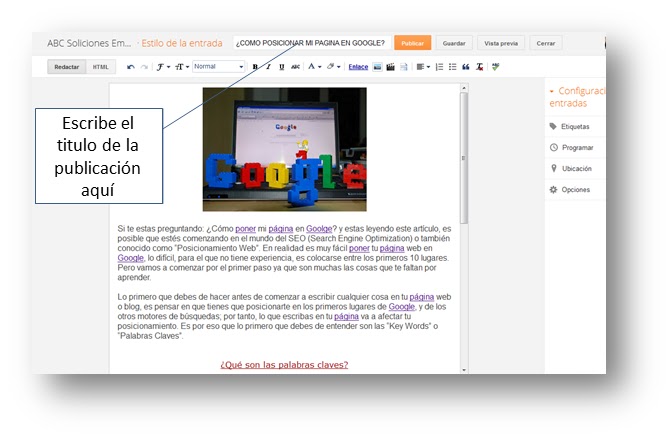Image resolution: width=671 pixels, height=439 pixels.
Task: Click the Etiquetas tag icon
Action: 553,126
